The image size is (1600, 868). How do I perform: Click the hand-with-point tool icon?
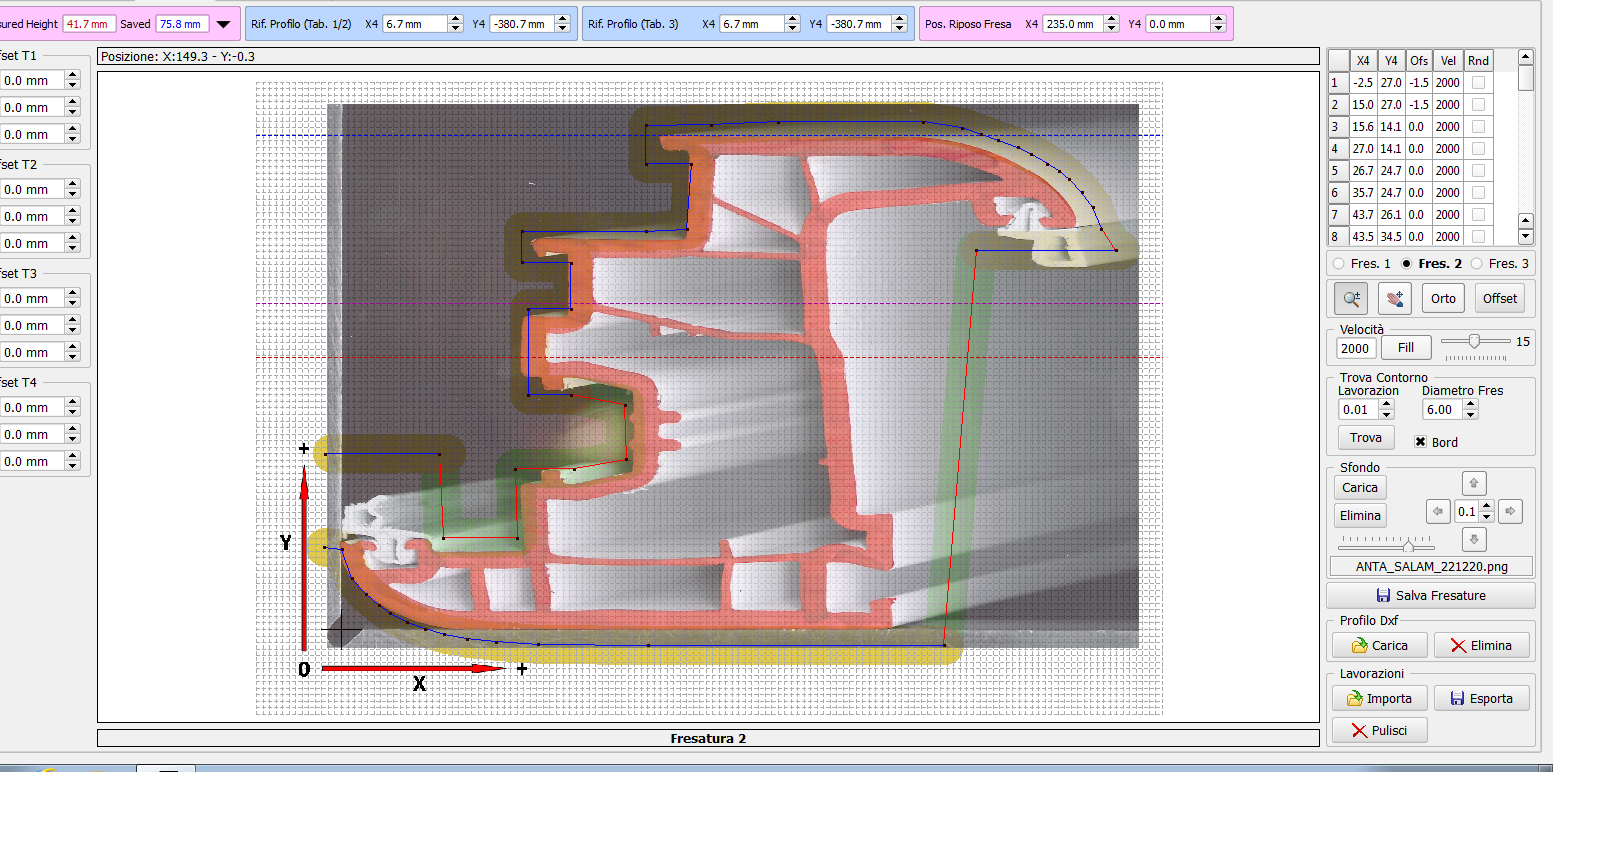pos(1394,298)
